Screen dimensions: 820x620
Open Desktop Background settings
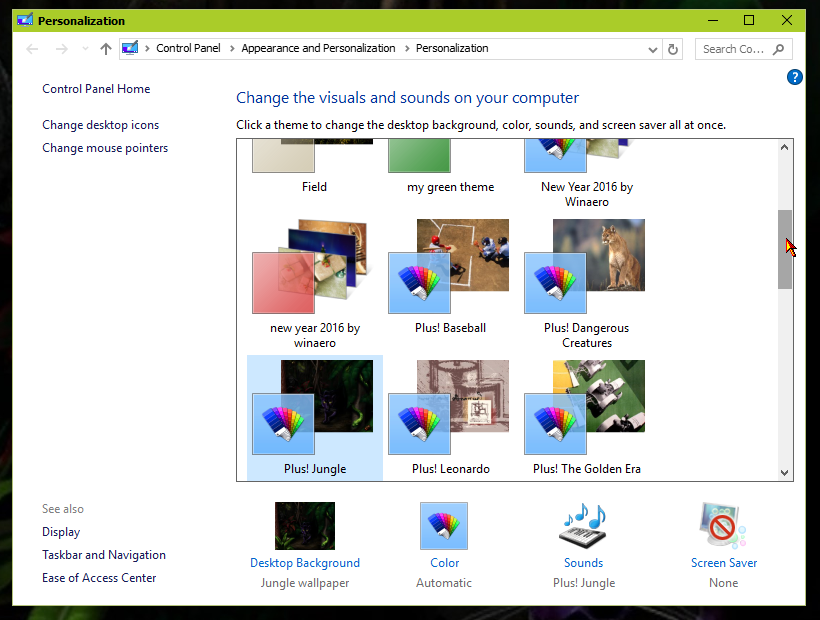coord(304,525)
